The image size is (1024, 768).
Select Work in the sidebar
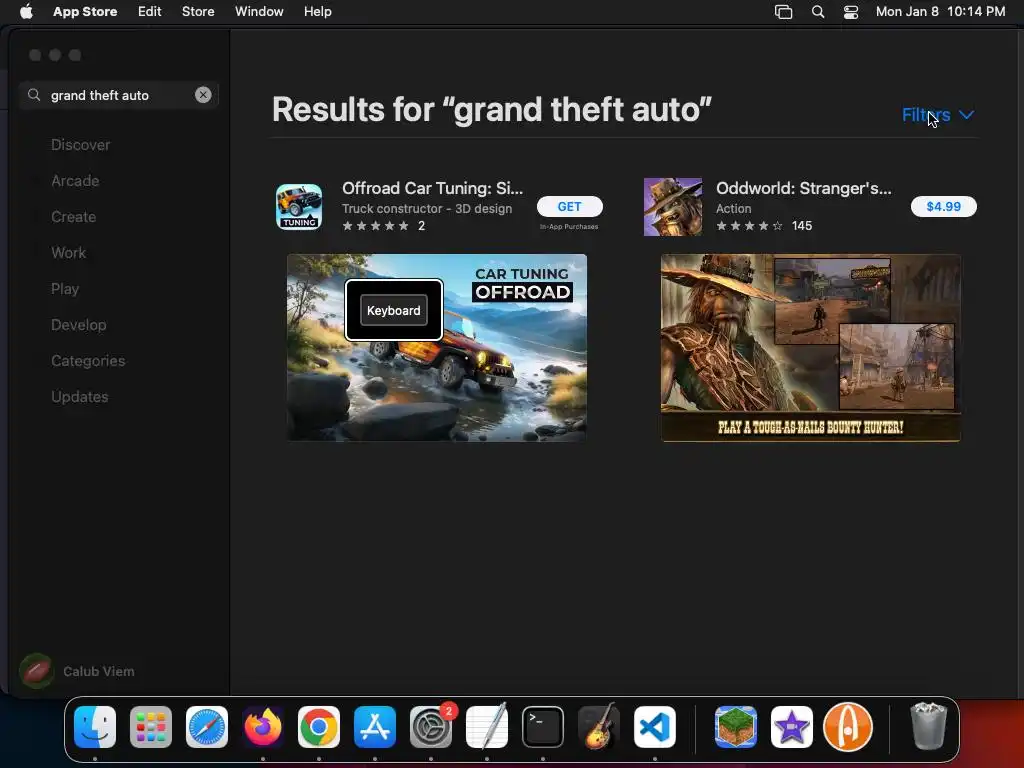tap(69, 253)
